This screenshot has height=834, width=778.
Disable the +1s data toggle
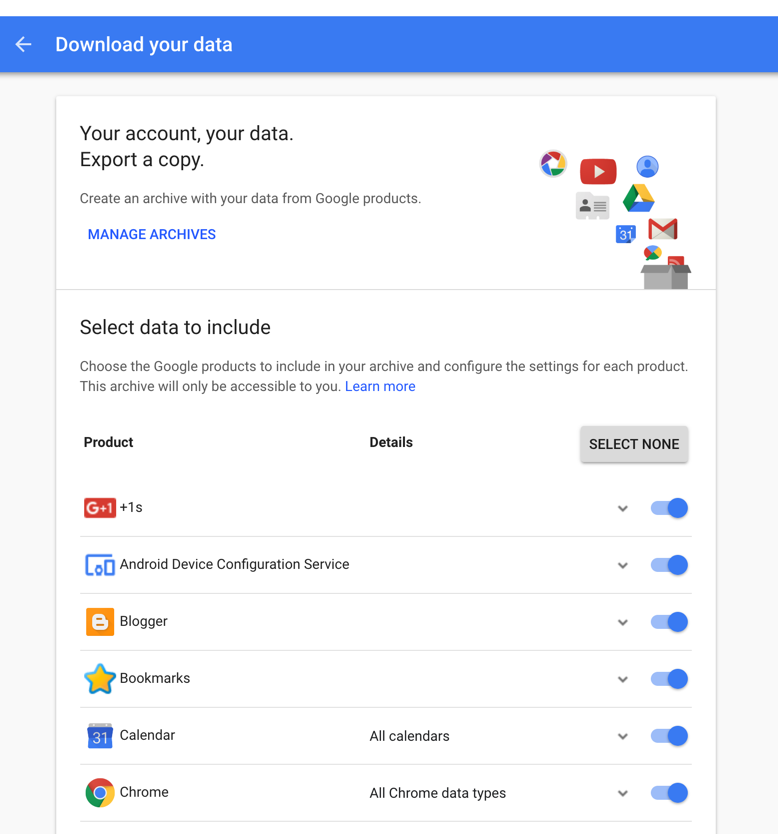669,508
